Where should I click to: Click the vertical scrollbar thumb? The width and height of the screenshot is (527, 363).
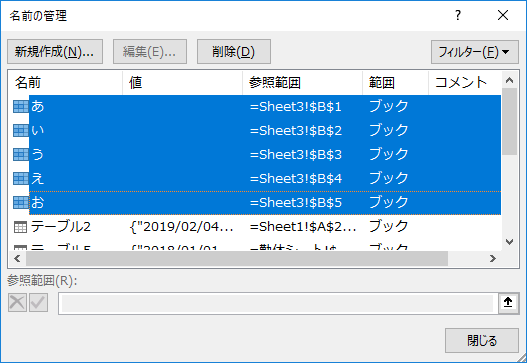510,122
